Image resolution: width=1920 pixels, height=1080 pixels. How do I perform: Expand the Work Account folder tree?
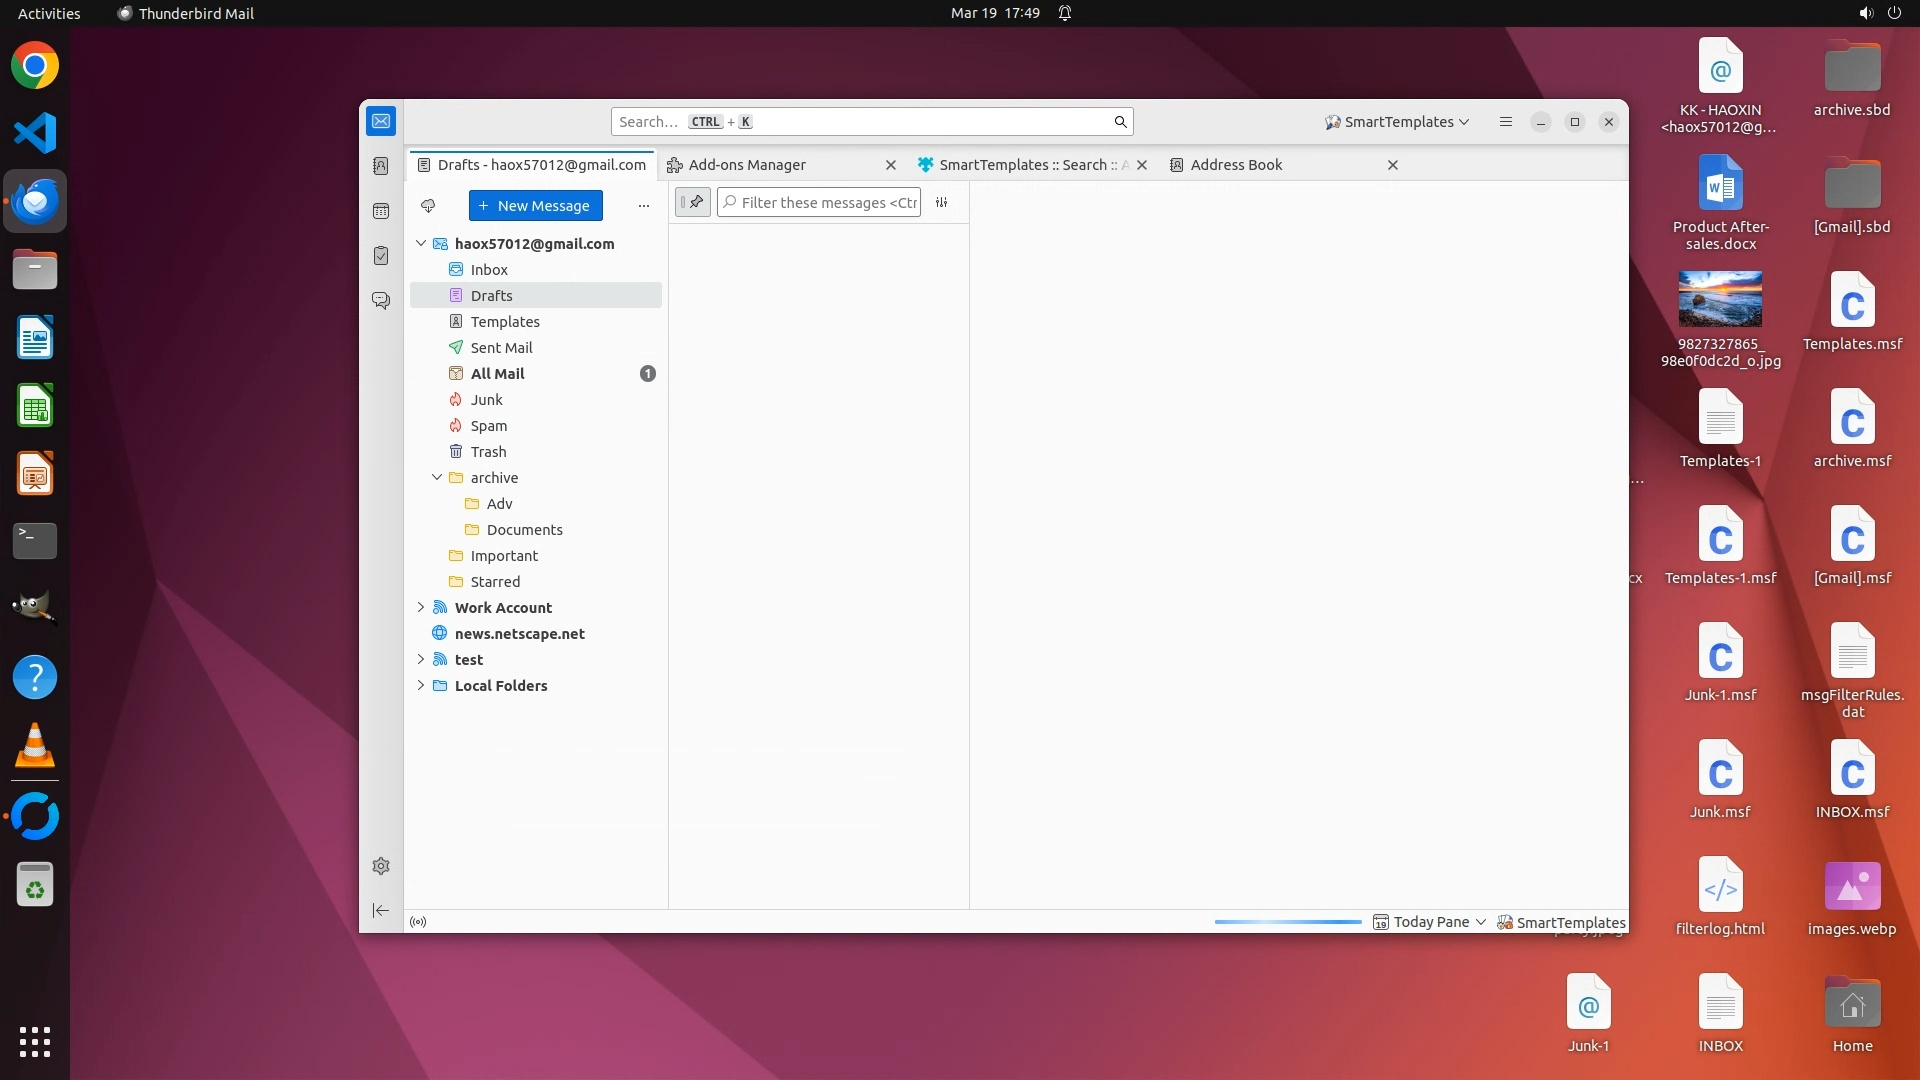(421, 607)
